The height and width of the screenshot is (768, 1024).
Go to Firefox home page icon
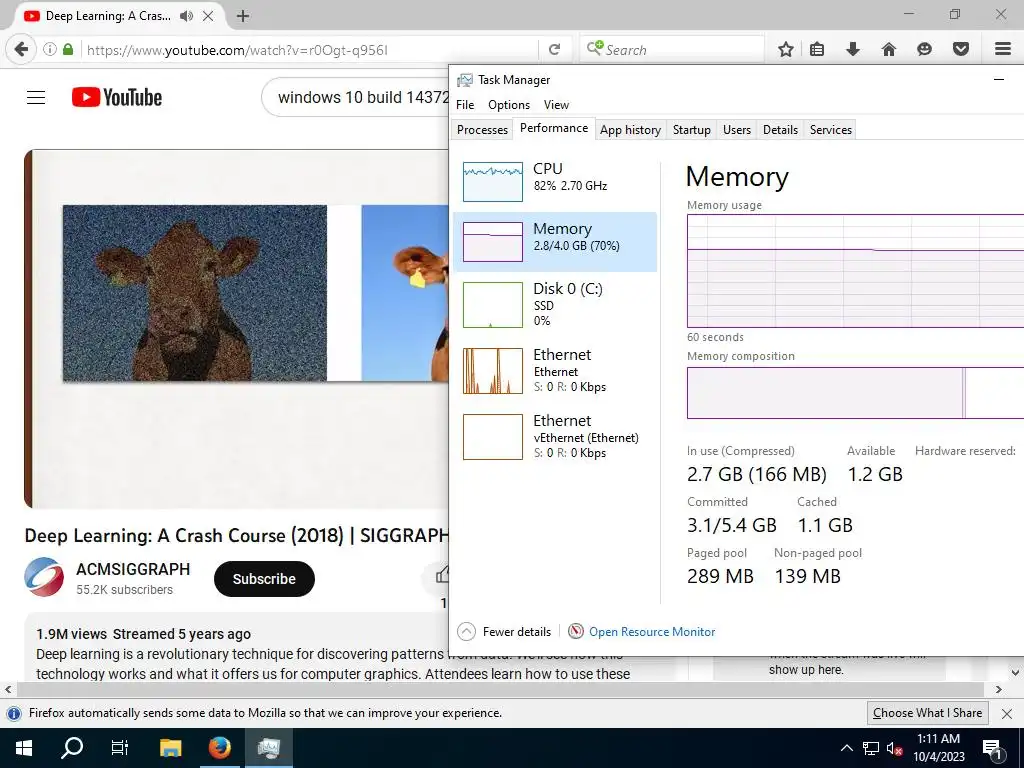pos(889,50)
